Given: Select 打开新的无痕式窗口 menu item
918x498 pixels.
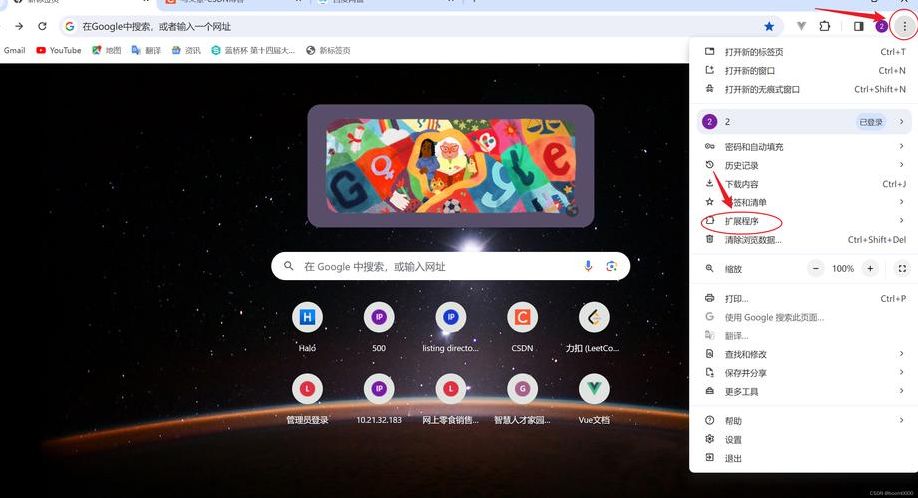Looking at the screenshot, I should (x=805, y=89).
